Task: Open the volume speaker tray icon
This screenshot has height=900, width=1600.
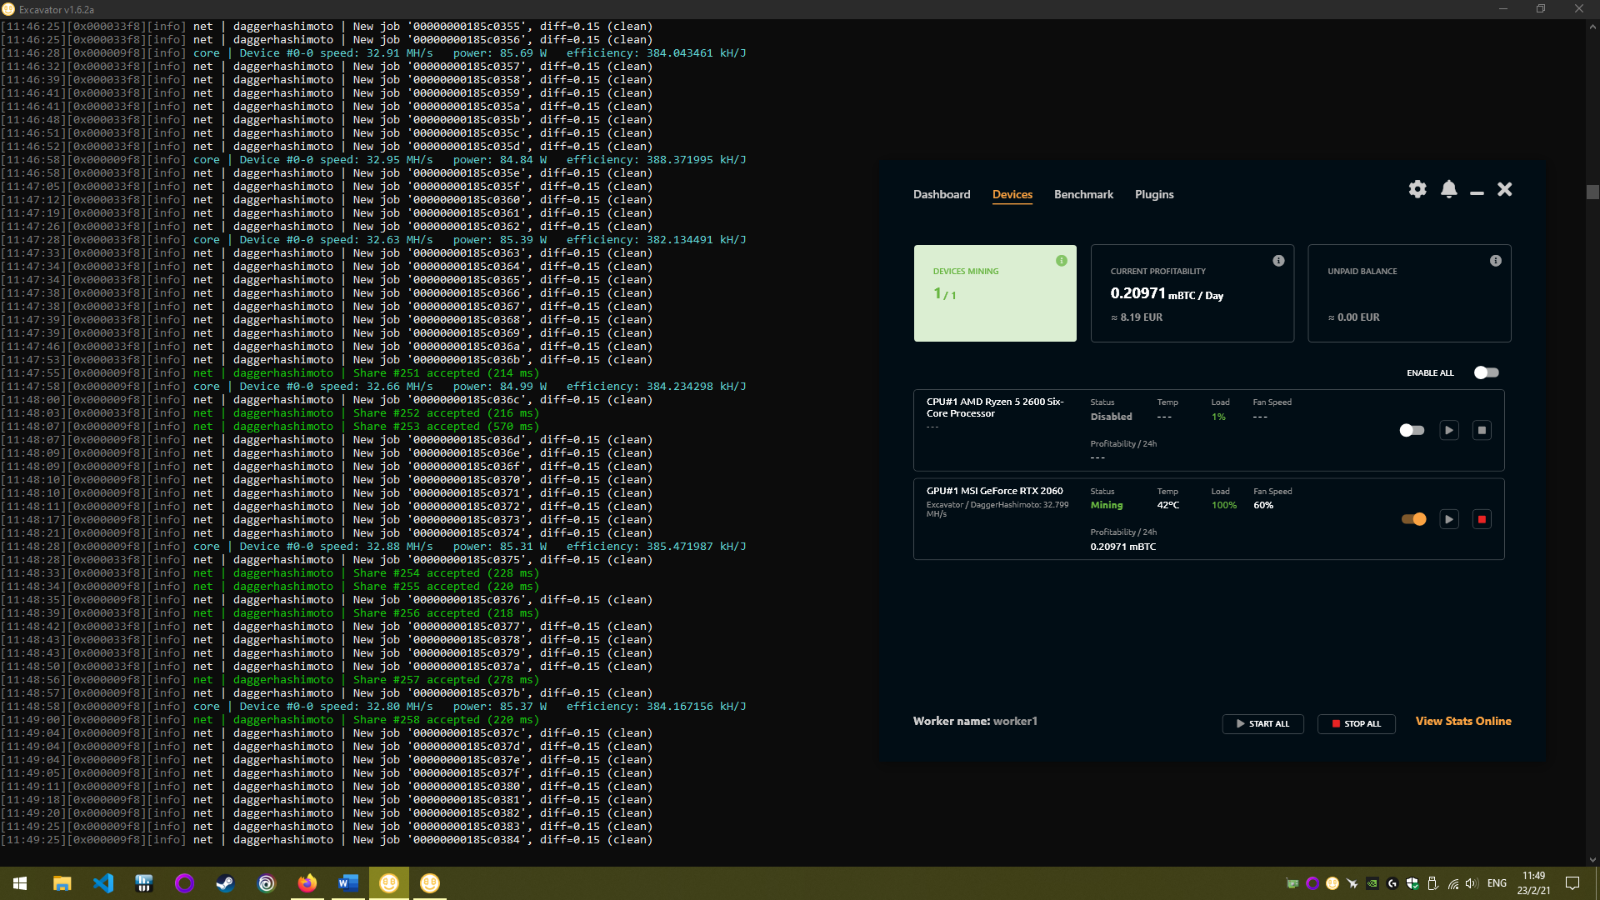Action: (1472, 883)
